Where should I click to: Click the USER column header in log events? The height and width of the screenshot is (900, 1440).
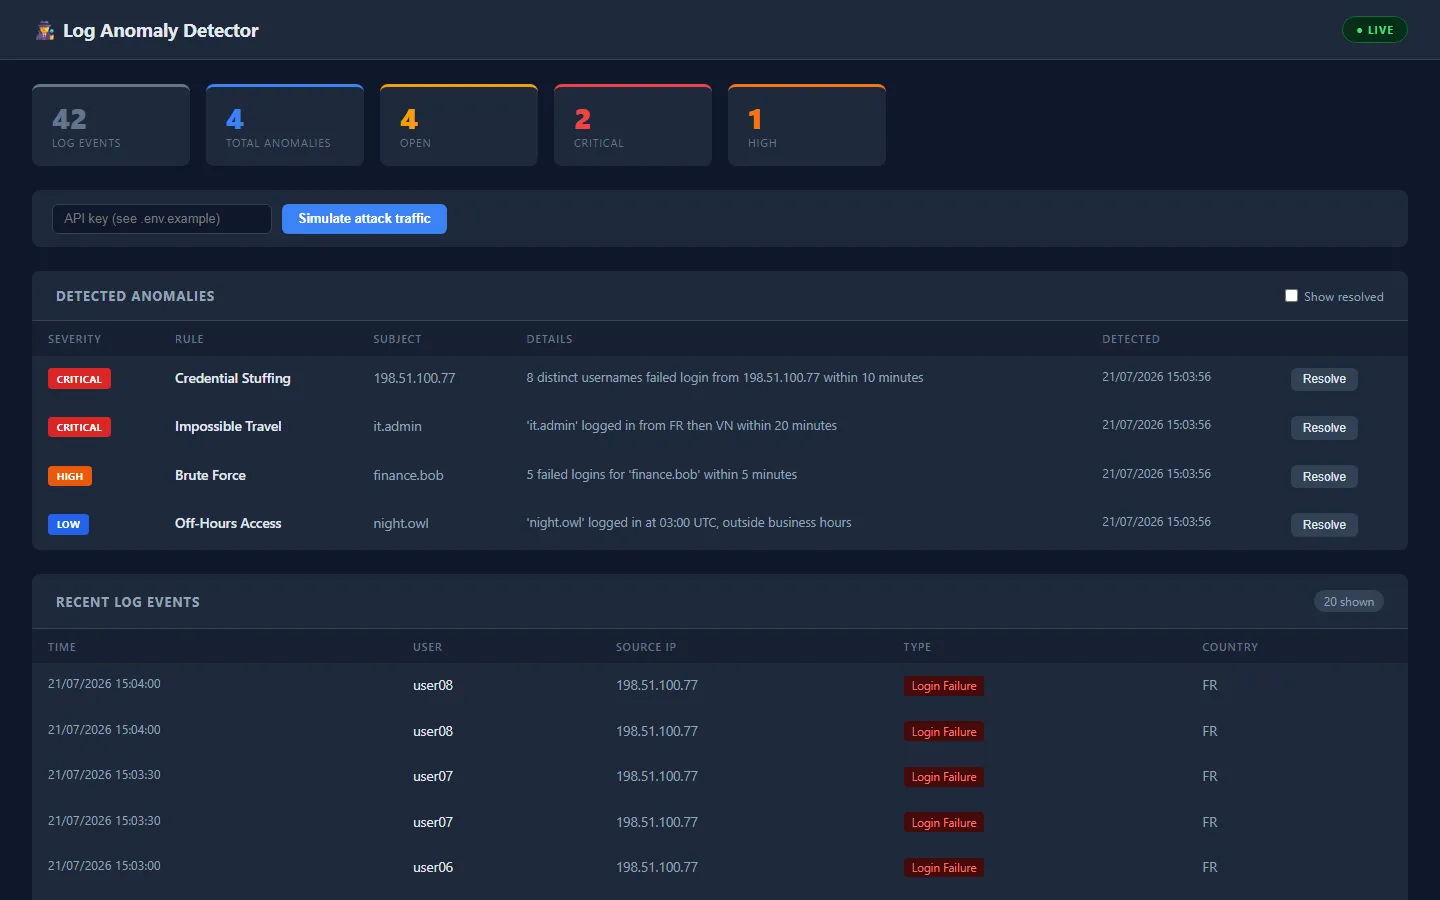point(427,647)
